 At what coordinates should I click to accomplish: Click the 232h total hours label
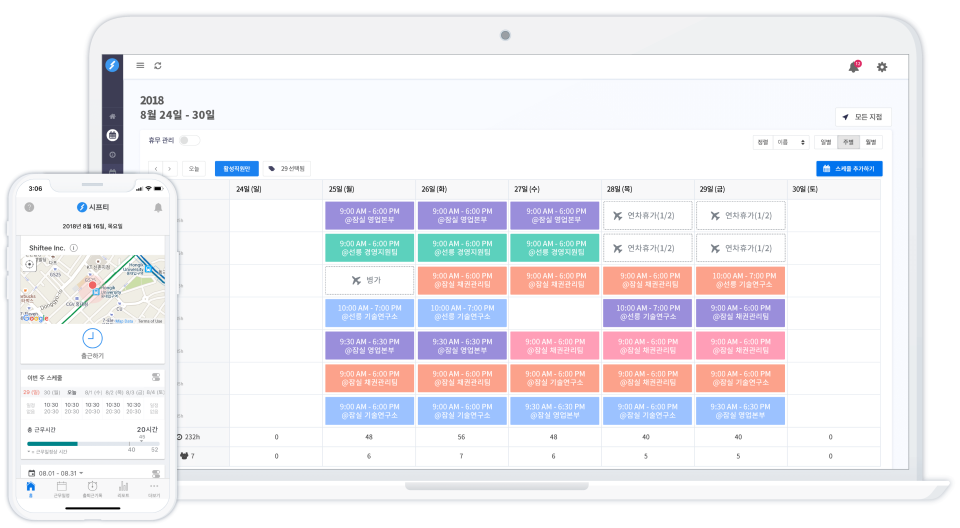point(189,437)
